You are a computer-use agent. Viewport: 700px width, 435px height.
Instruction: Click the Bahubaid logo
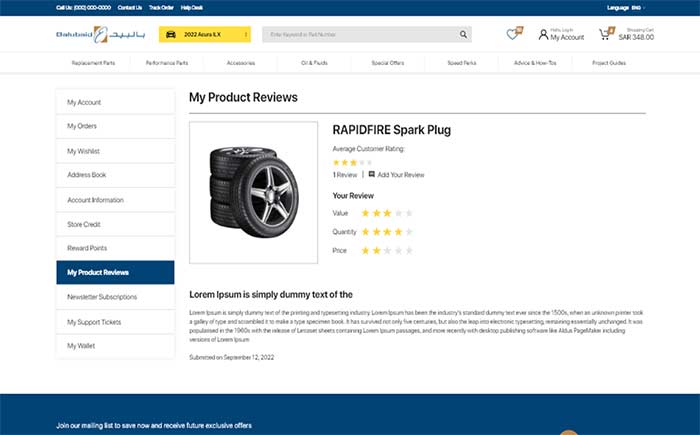click(100, 34)
